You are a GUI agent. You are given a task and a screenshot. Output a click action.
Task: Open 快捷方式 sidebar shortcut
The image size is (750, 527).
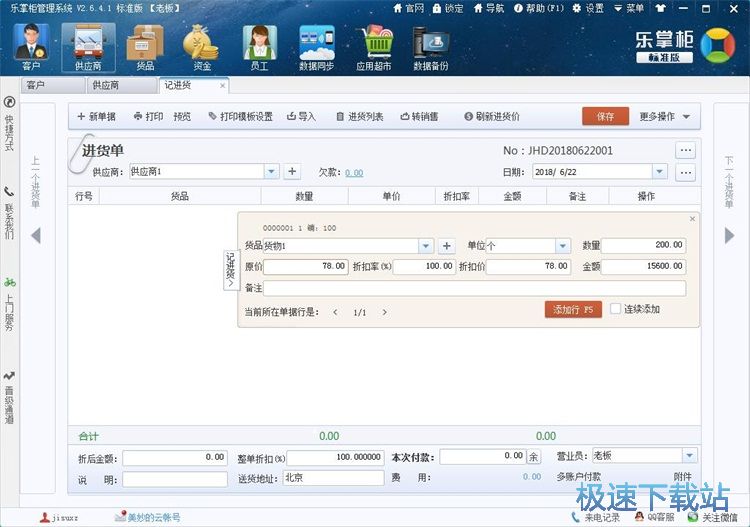[9, 123]
